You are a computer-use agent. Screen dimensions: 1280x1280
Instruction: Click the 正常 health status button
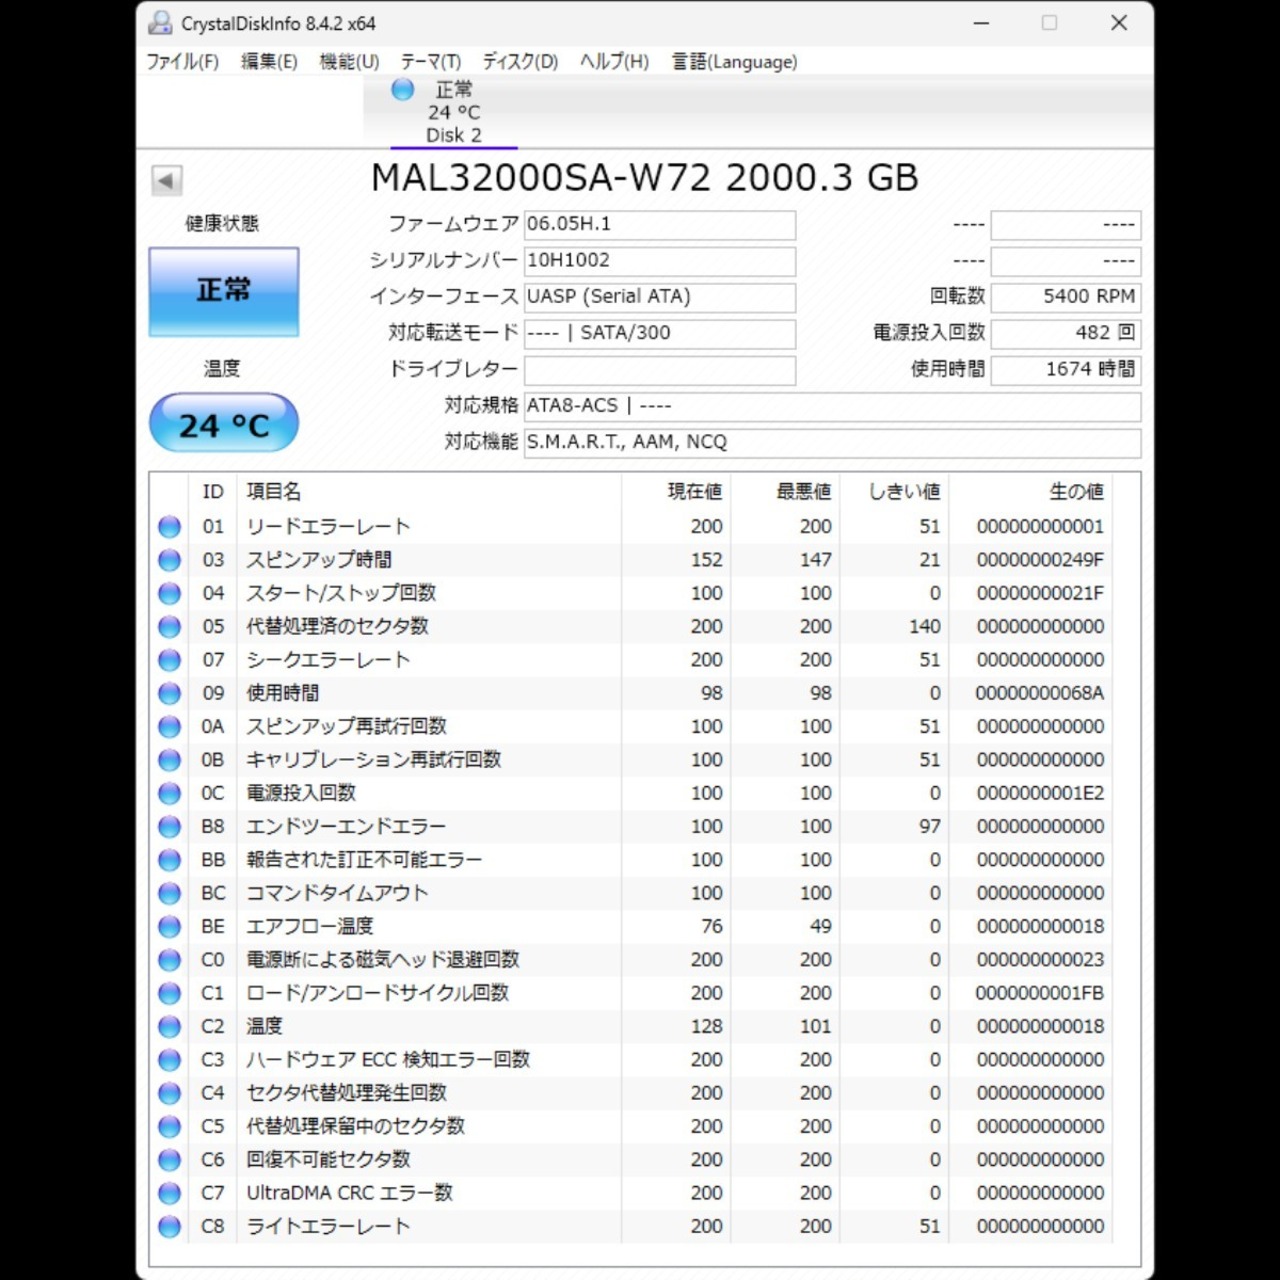tap(224, 291)
